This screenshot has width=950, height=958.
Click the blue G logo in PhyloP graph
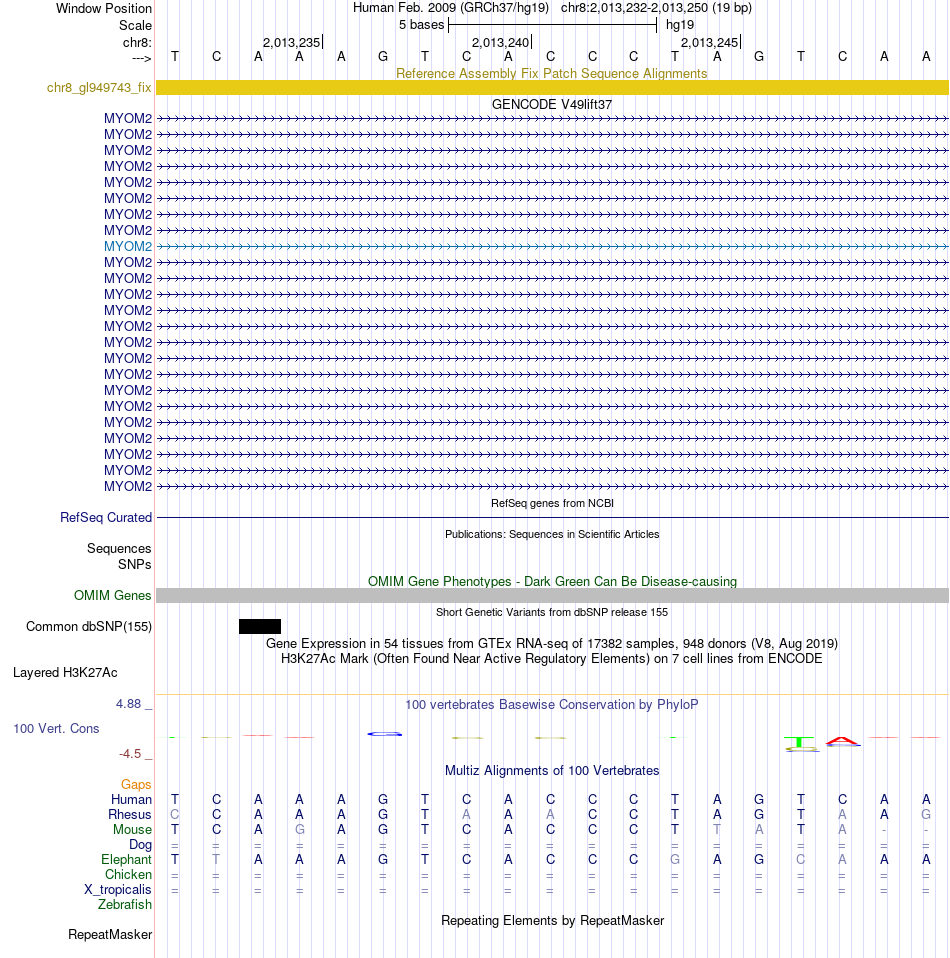click(385, 734)
